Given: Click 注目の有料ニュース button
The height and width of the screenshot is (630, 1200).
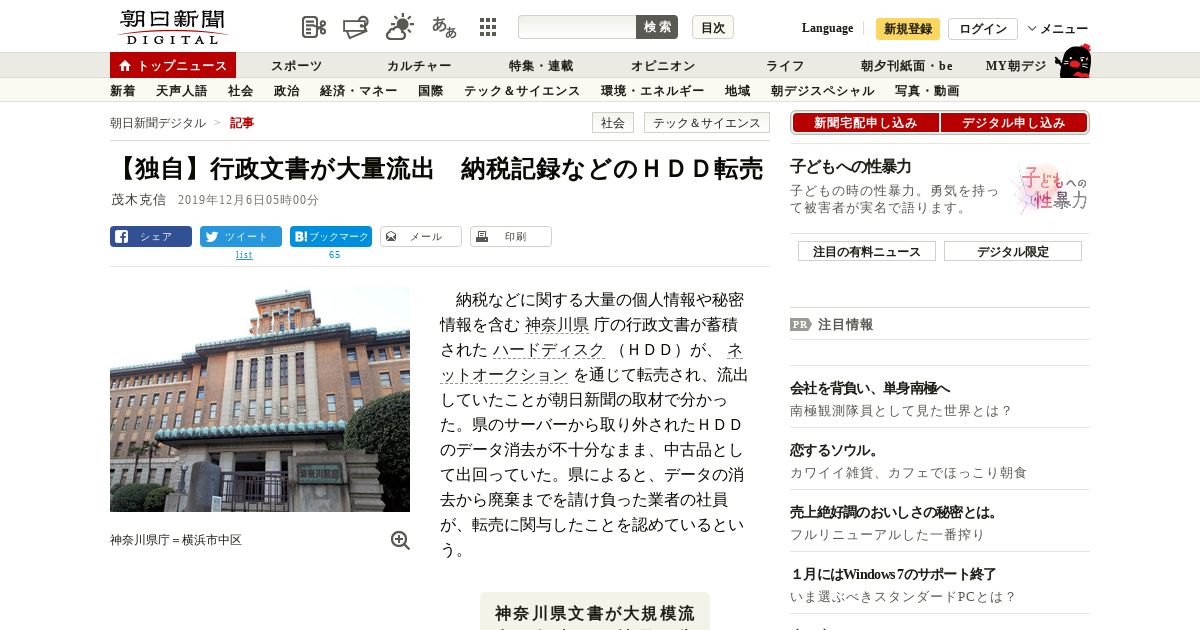Looking at the screenshot, I should point(867,251).
